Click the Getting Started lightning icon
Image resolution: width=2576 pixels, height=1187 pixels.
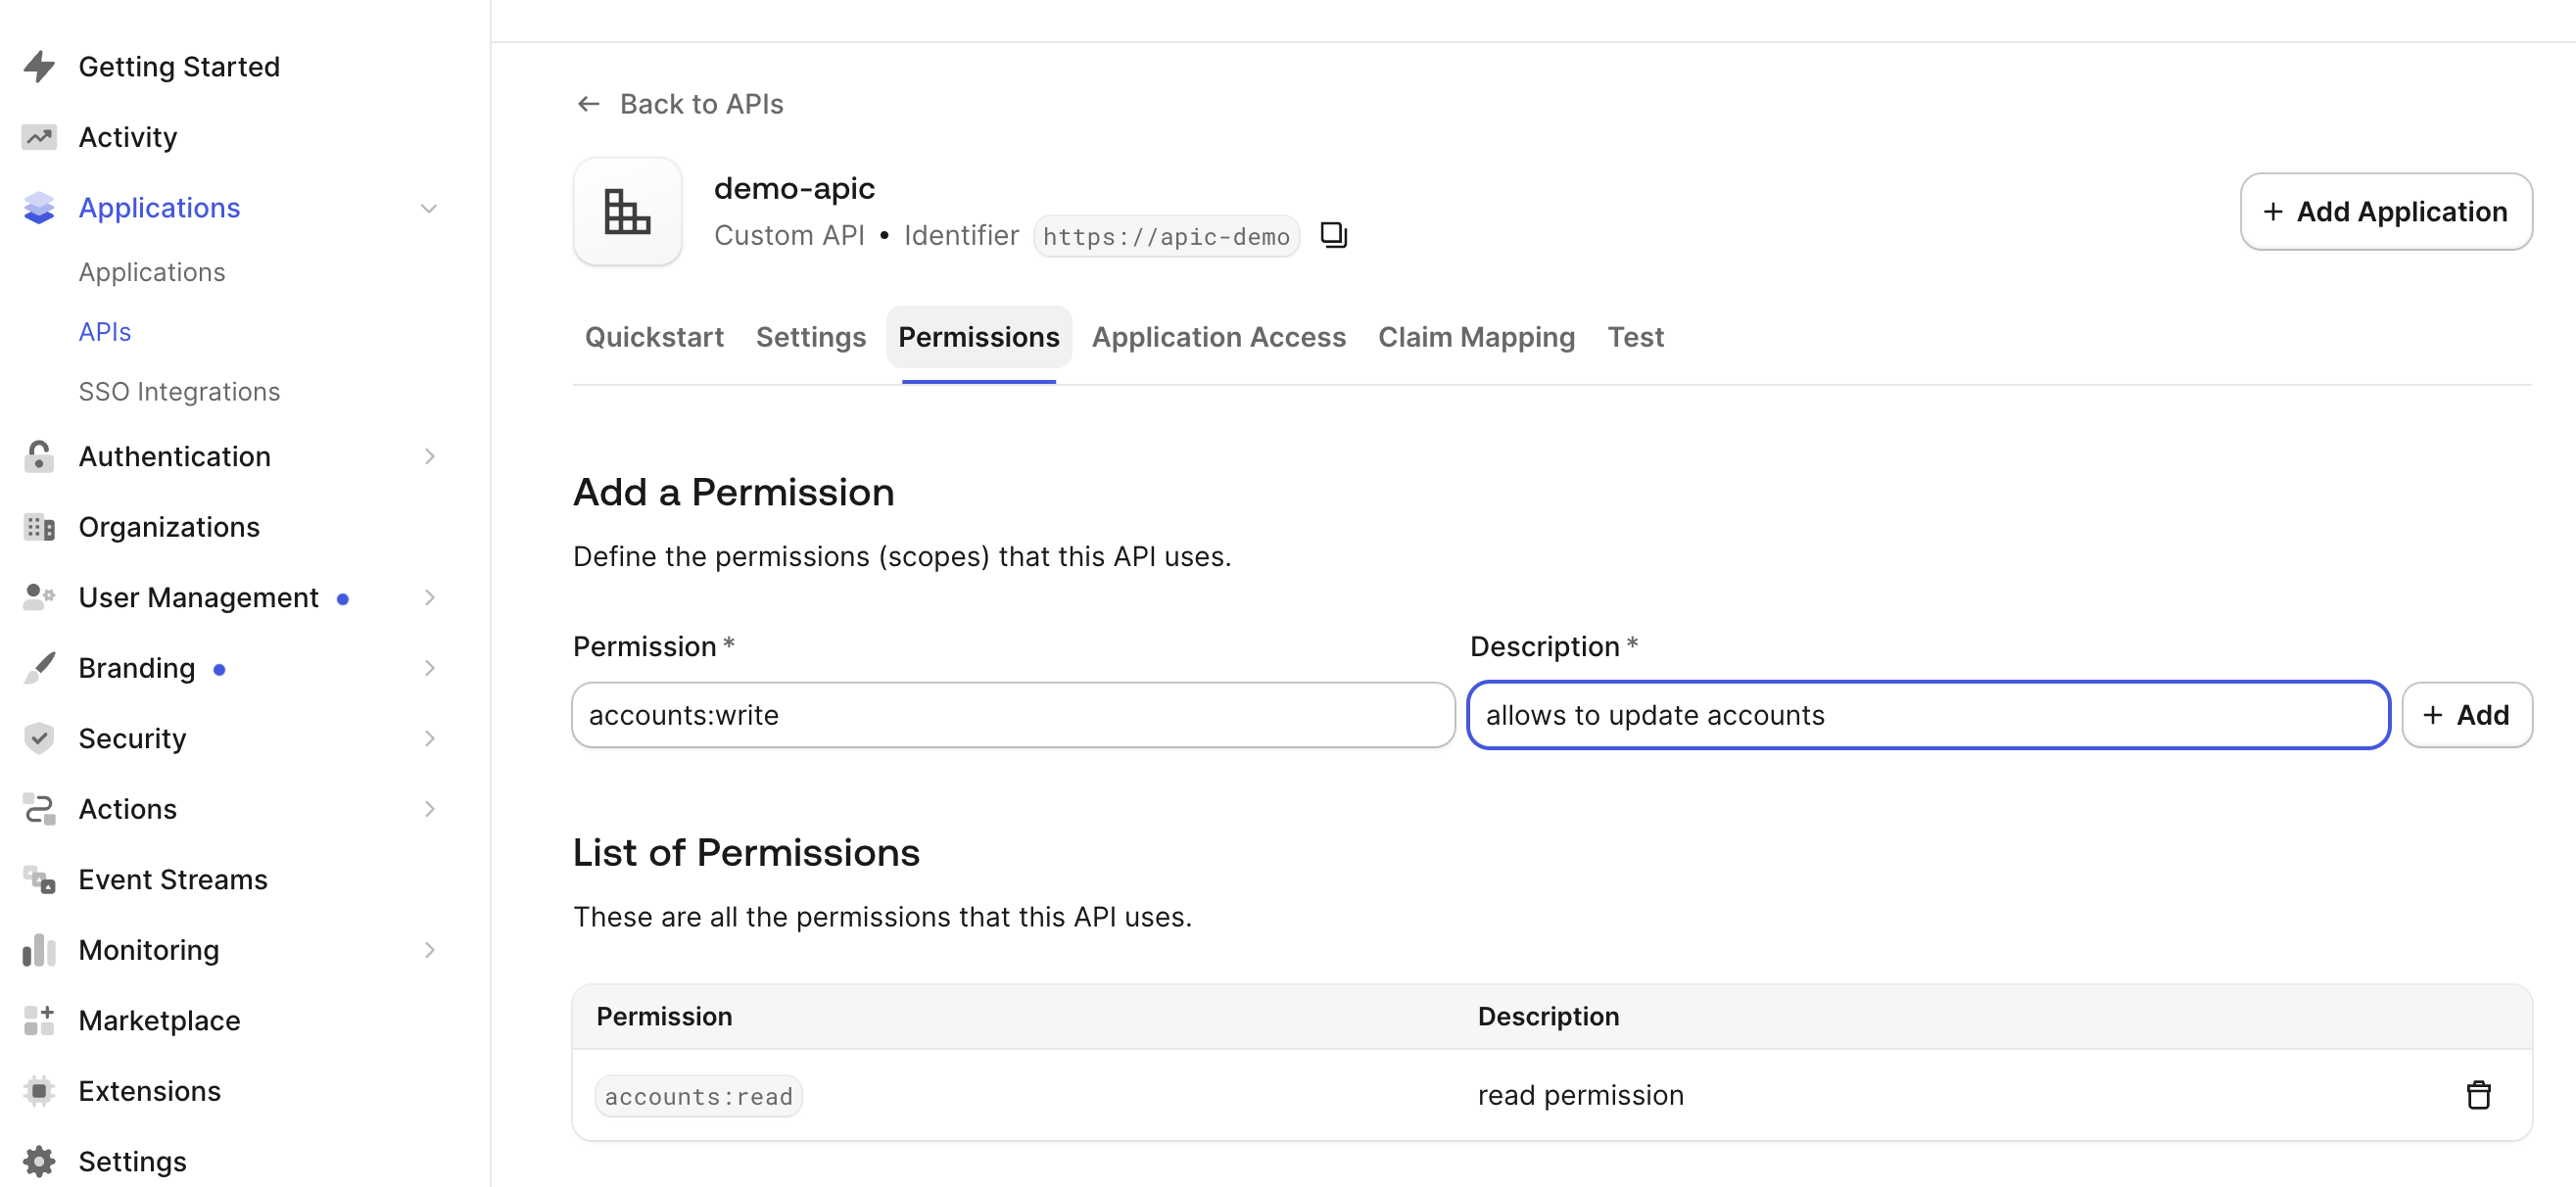pos(39,66)
